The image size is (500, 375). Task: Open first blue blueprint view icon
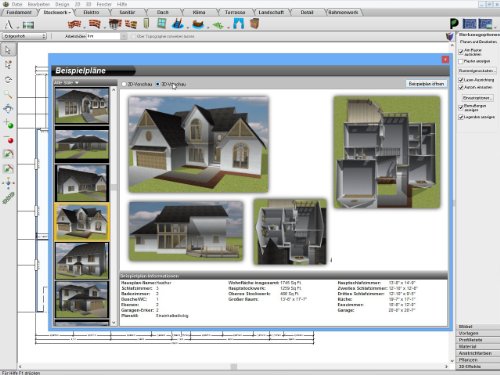point(470,24)
